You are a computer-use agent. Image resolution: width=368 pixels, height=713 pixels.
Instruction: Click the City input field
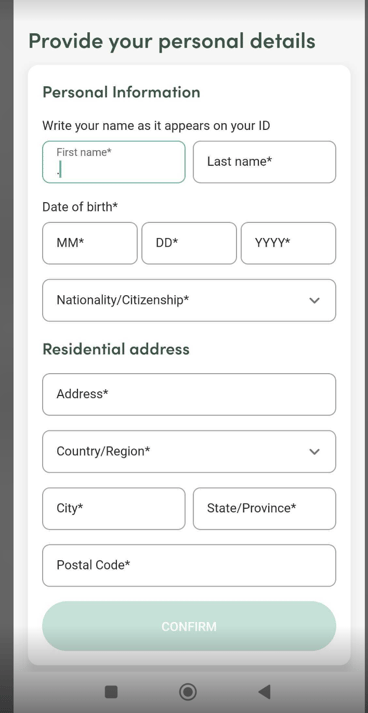pyautogui.click(x=114, y=508)
